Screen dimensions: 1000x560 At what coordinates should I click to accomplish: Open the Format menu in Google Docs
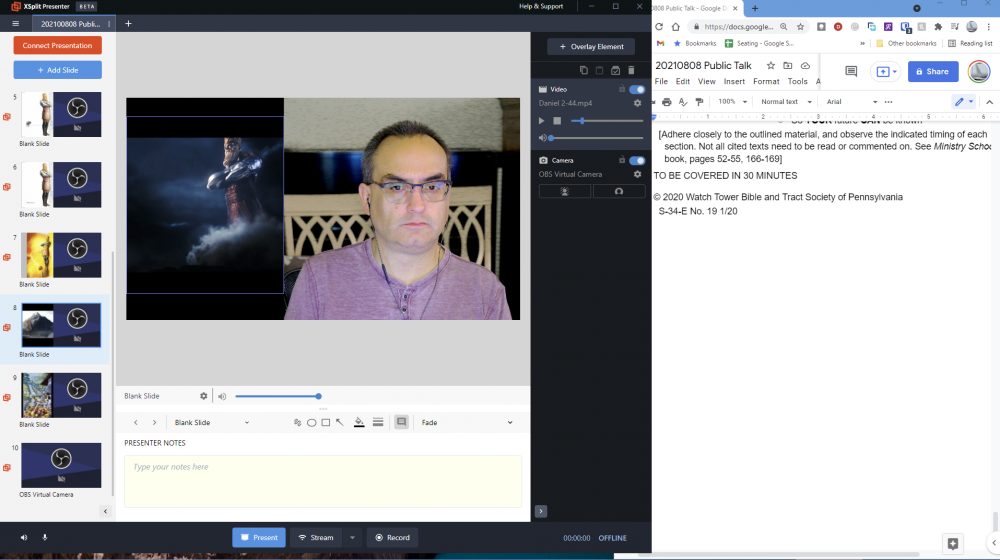coord(766,82)
